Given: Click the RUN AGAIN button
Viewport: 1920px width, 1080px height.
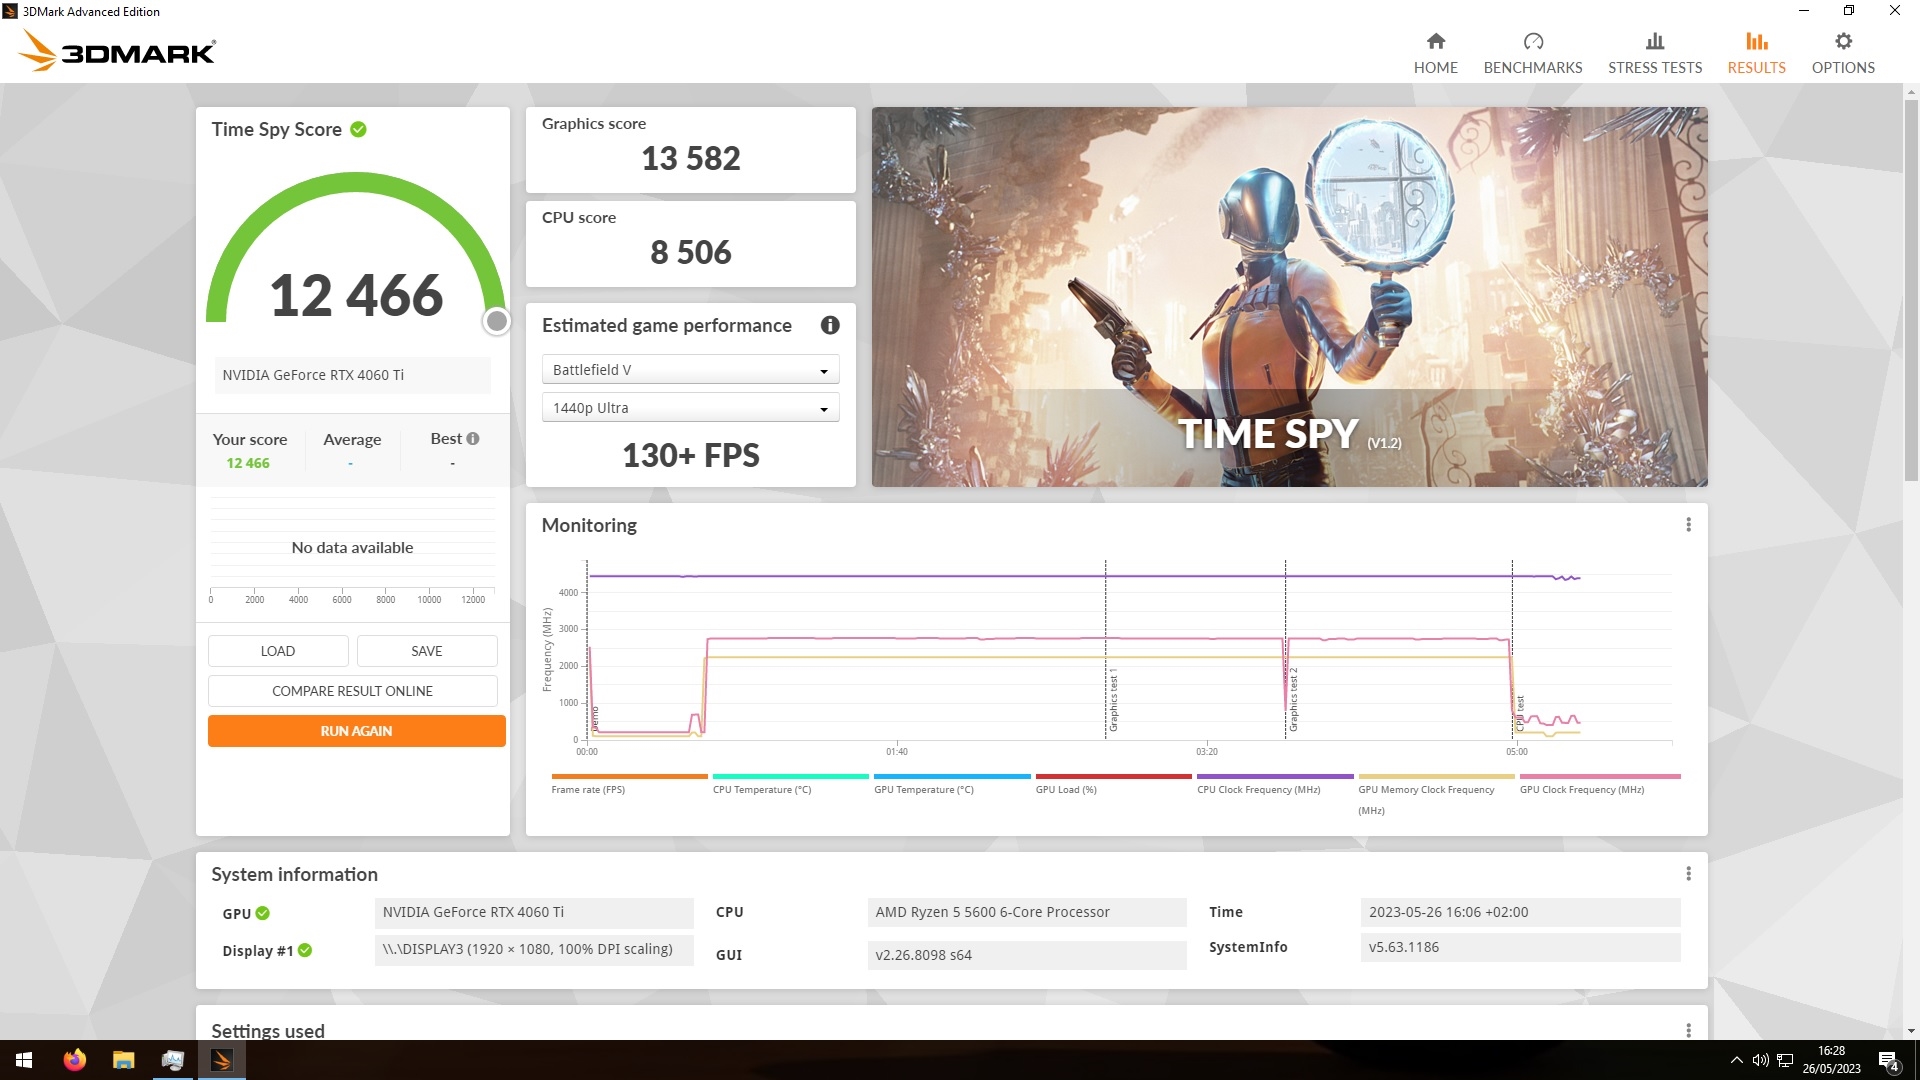Looking at the screenshot, I should point(356,731).
